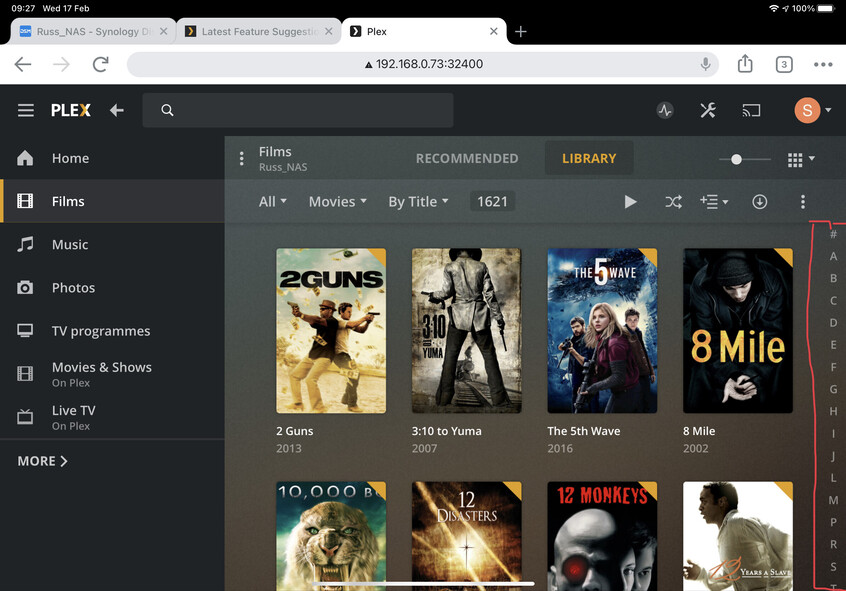Open the Films library options dots
Viewport: 846px width, 591px height.
point(241,159)
